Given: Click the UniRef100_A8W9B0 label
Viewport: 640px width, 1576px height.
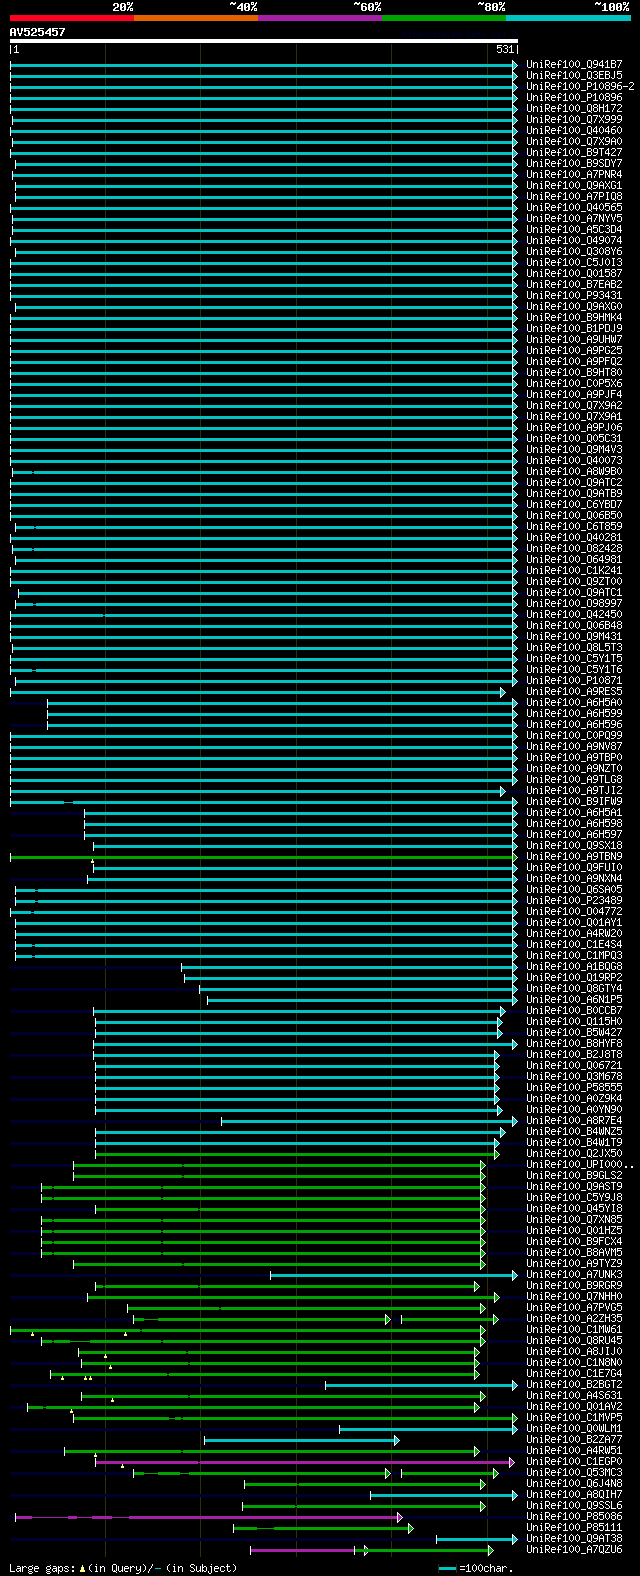Looking at the screenshot, I should click(574, 471).
